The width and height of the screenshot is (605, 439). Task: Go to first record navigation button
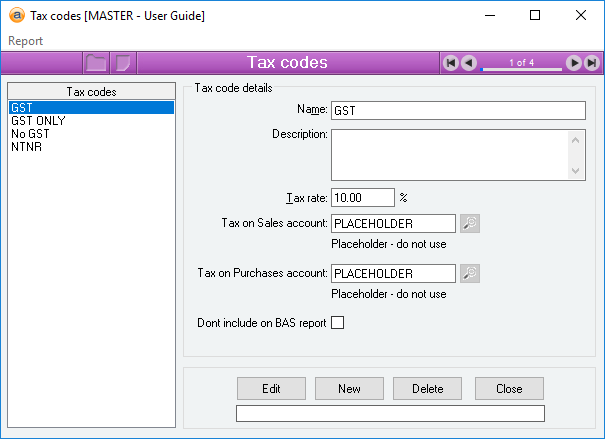(451, 63)
